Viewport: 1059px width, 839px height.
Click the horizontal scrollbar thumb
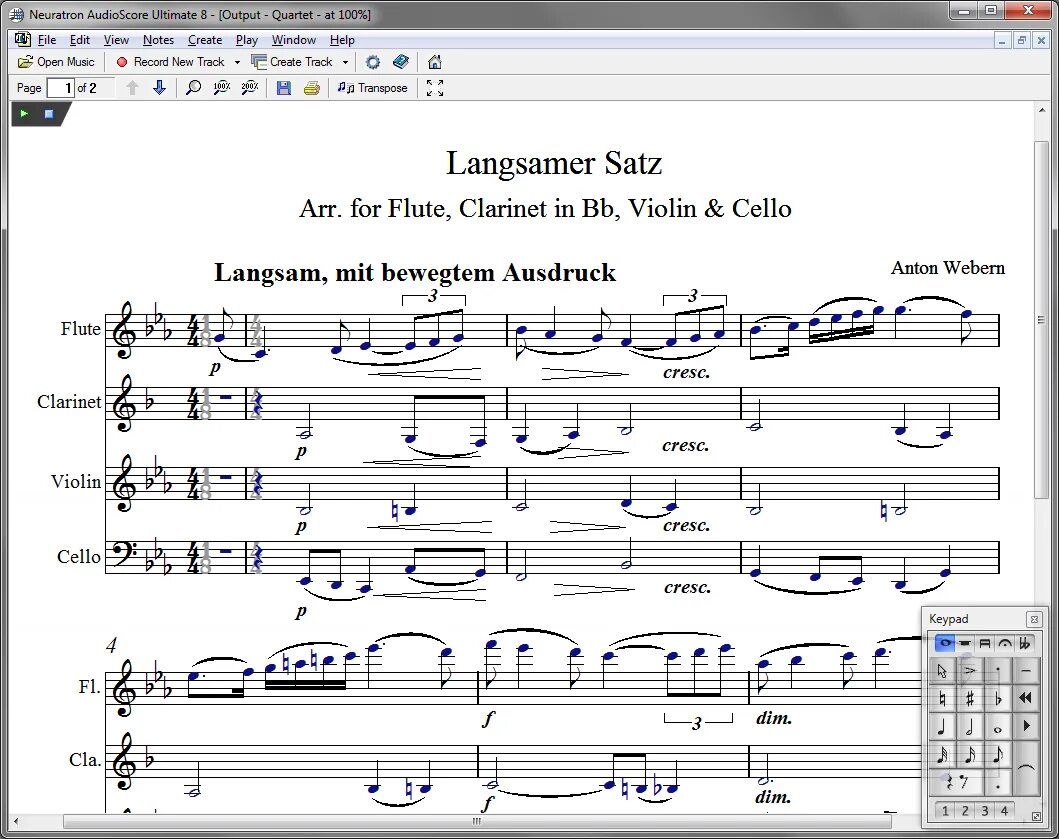[477, 821]
